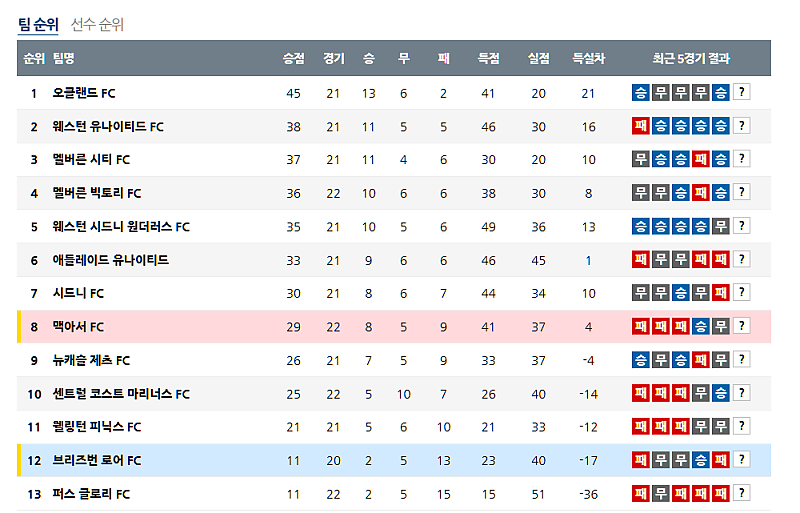800x513 pixels.
Task: Click the '?' badge in 퍼스 글로리 FC row
Action: click(x=741, y=493)
